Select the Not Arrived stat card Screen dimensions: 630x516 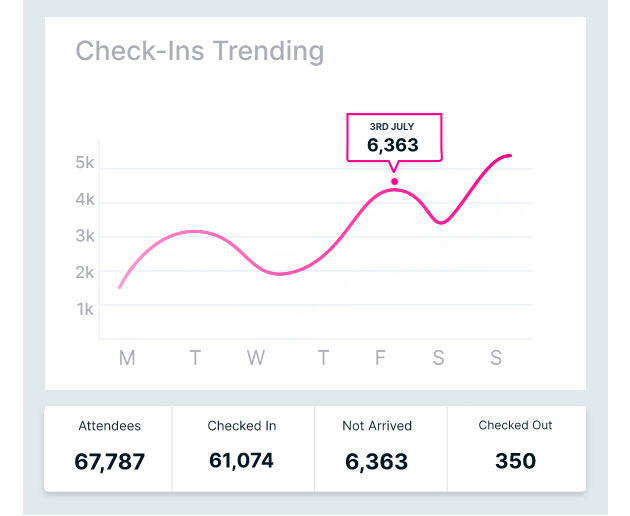pyautogui.click(x=377, y=447)
